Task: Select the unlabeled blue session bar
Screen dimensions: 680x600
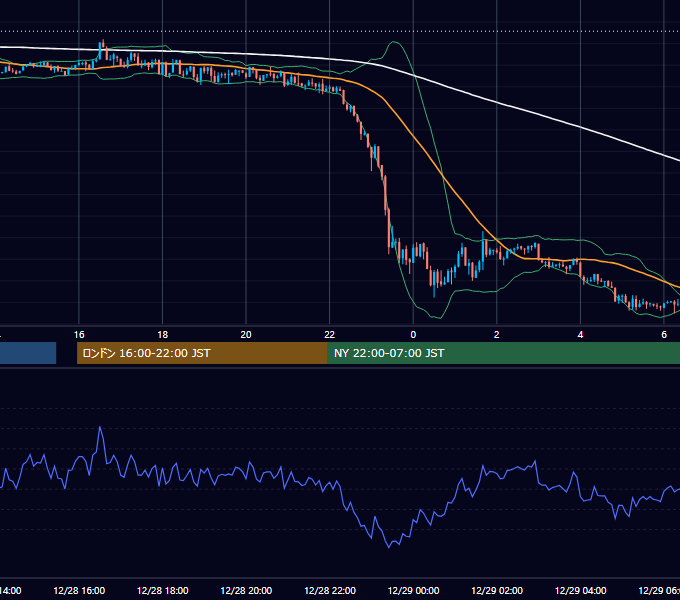Action: (x=28, y=353)
